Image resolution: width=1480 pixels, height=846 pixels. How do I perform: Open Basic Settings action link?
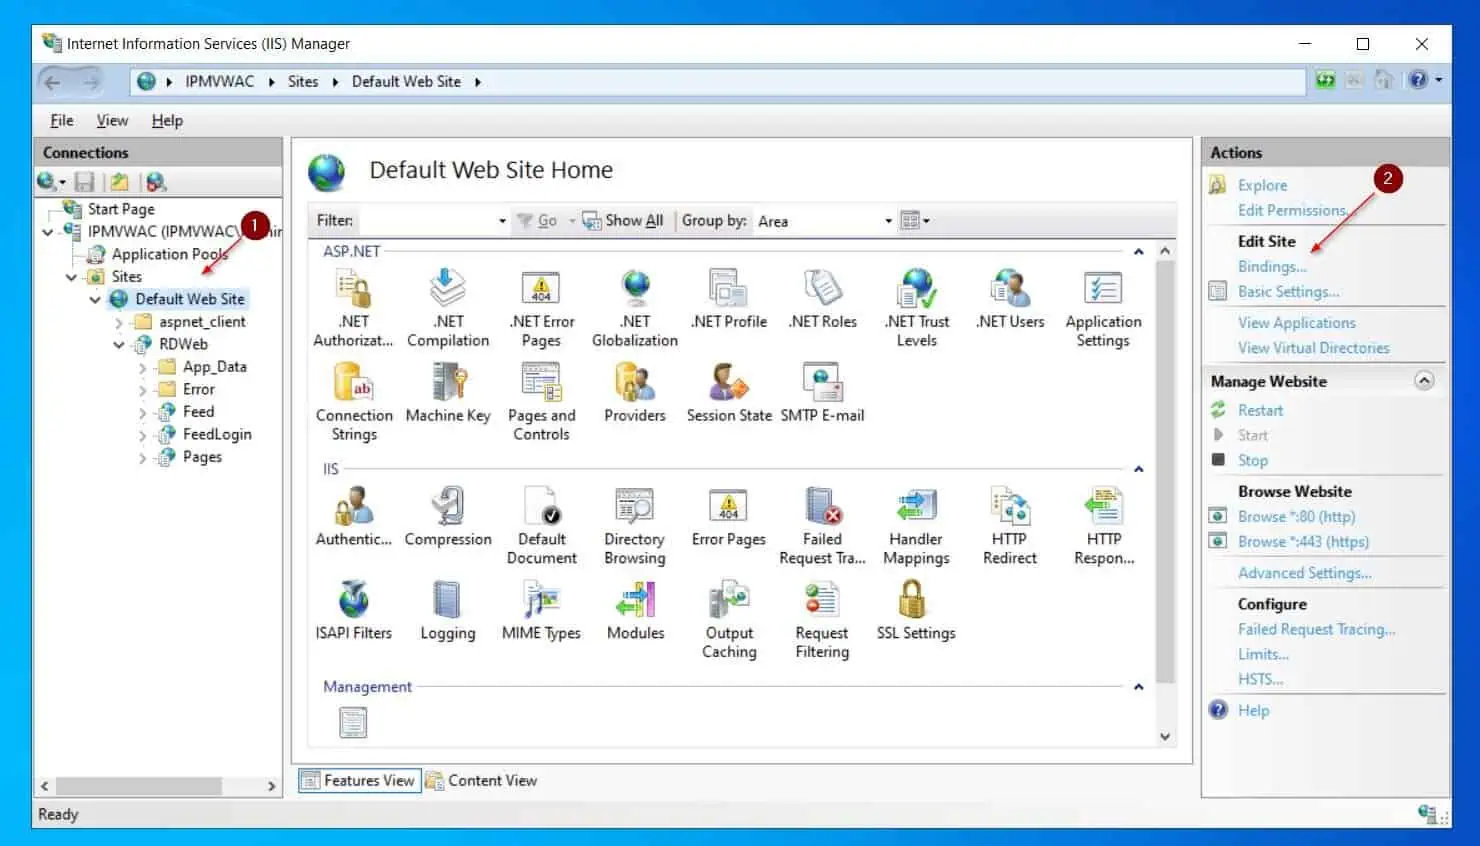pos(1288,292)
